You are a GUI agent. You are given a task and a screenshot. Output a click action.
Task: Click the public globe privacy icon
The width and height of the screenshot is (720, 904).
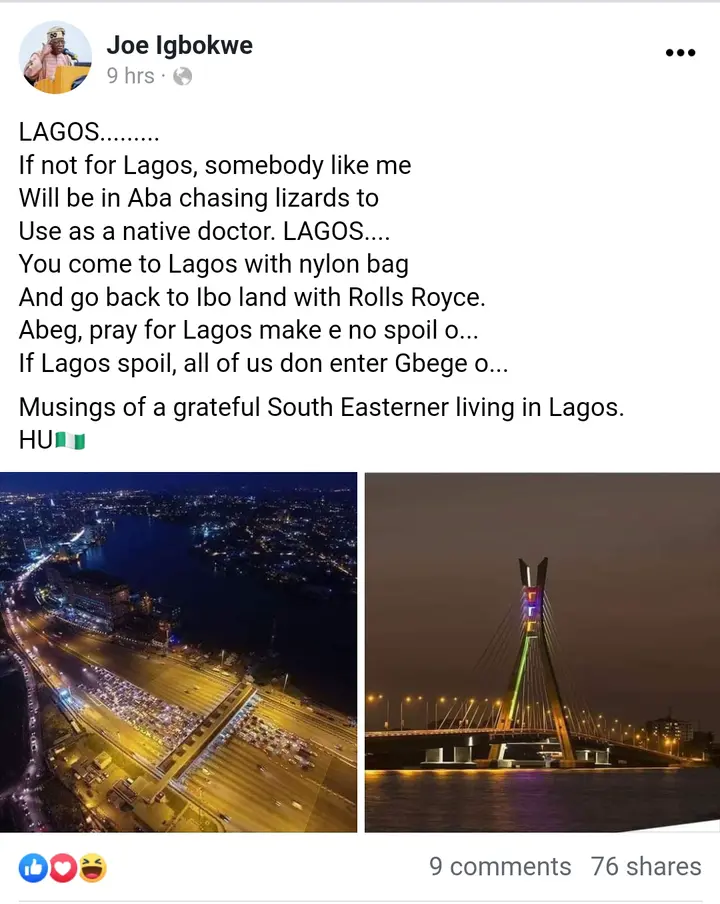[x=182, y=76]
